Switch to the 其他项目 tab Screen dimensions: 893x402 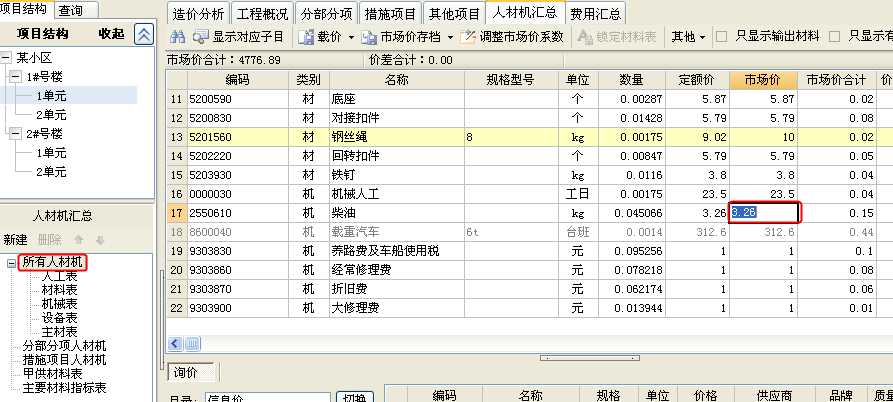455,14
